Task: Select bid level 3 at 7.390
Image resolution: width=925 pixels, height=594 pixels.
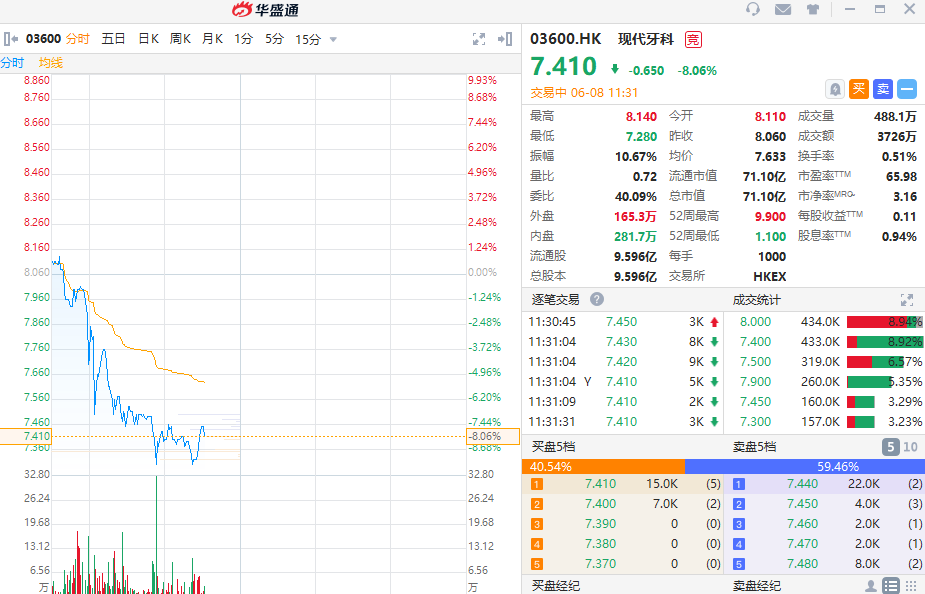Action: [623, 524]
